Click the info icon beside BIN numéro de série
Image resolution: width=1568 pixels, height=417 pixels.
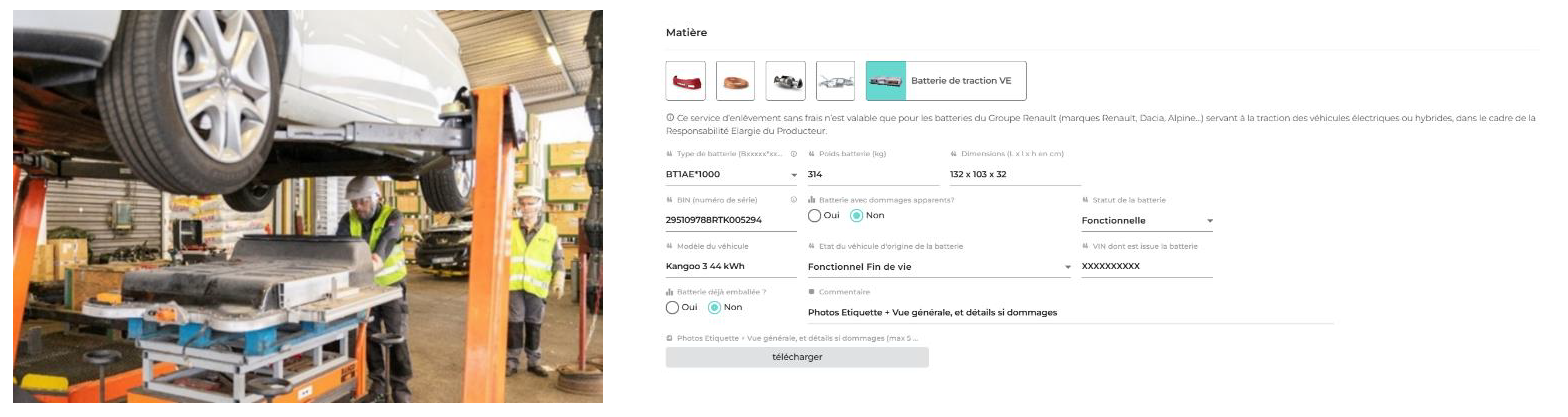coord(793,199)
